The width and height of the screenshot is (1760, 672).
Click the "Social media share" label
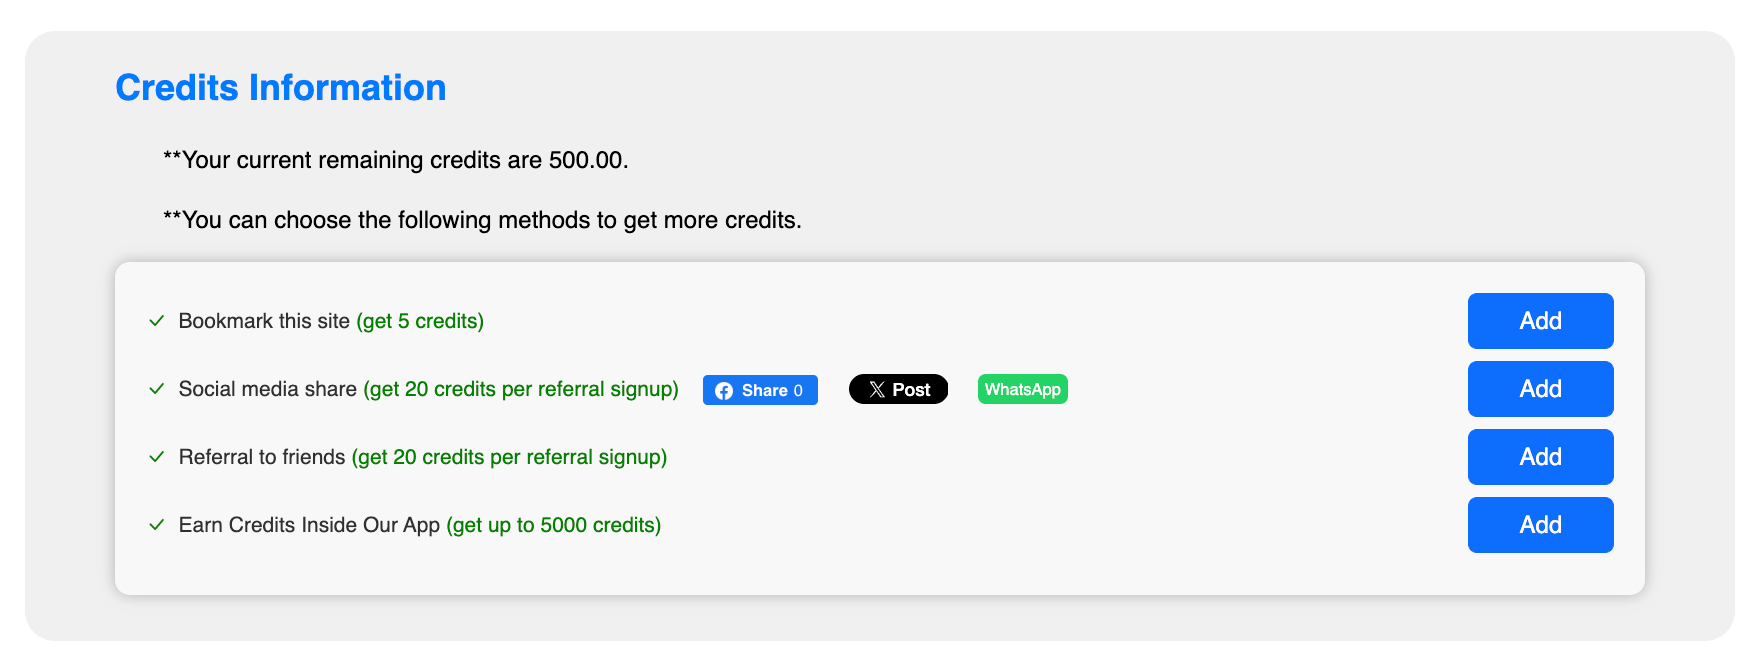[267, 389]
